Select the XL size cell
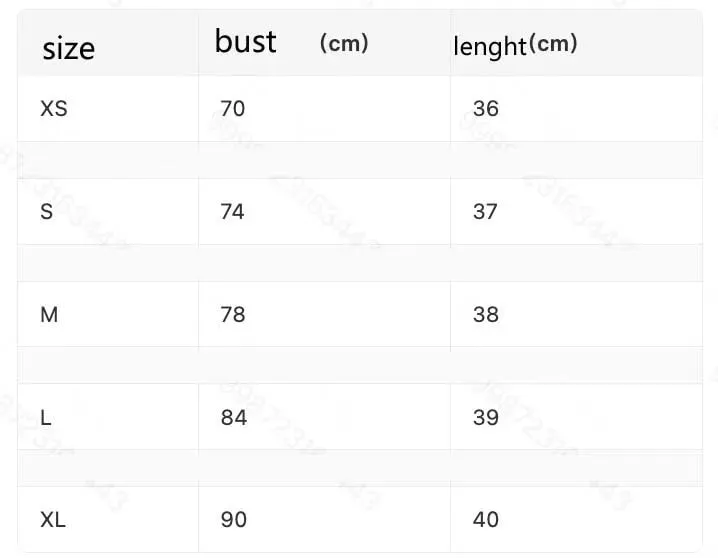The height and width of the screenshot is (558, 718). [x=53, y=520]
